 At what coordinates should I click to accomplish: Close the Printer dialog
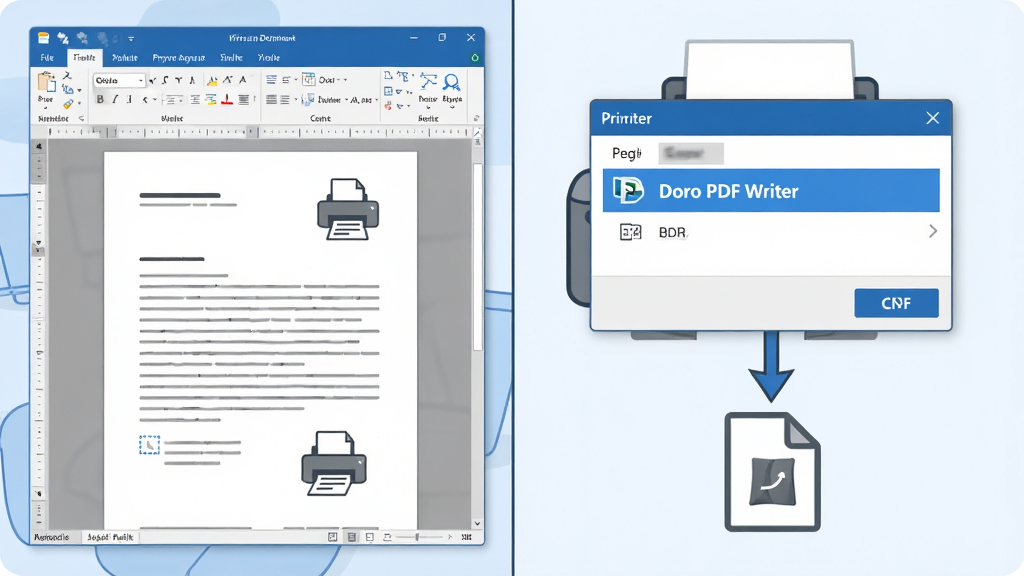[933, 118]
